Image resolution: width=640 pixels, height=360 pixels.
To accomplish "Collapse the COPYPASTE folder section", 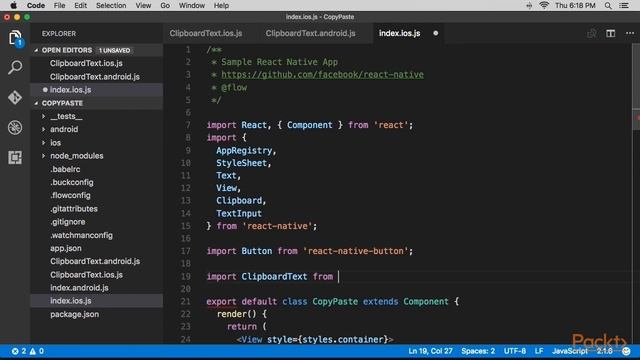I will 36,103.
